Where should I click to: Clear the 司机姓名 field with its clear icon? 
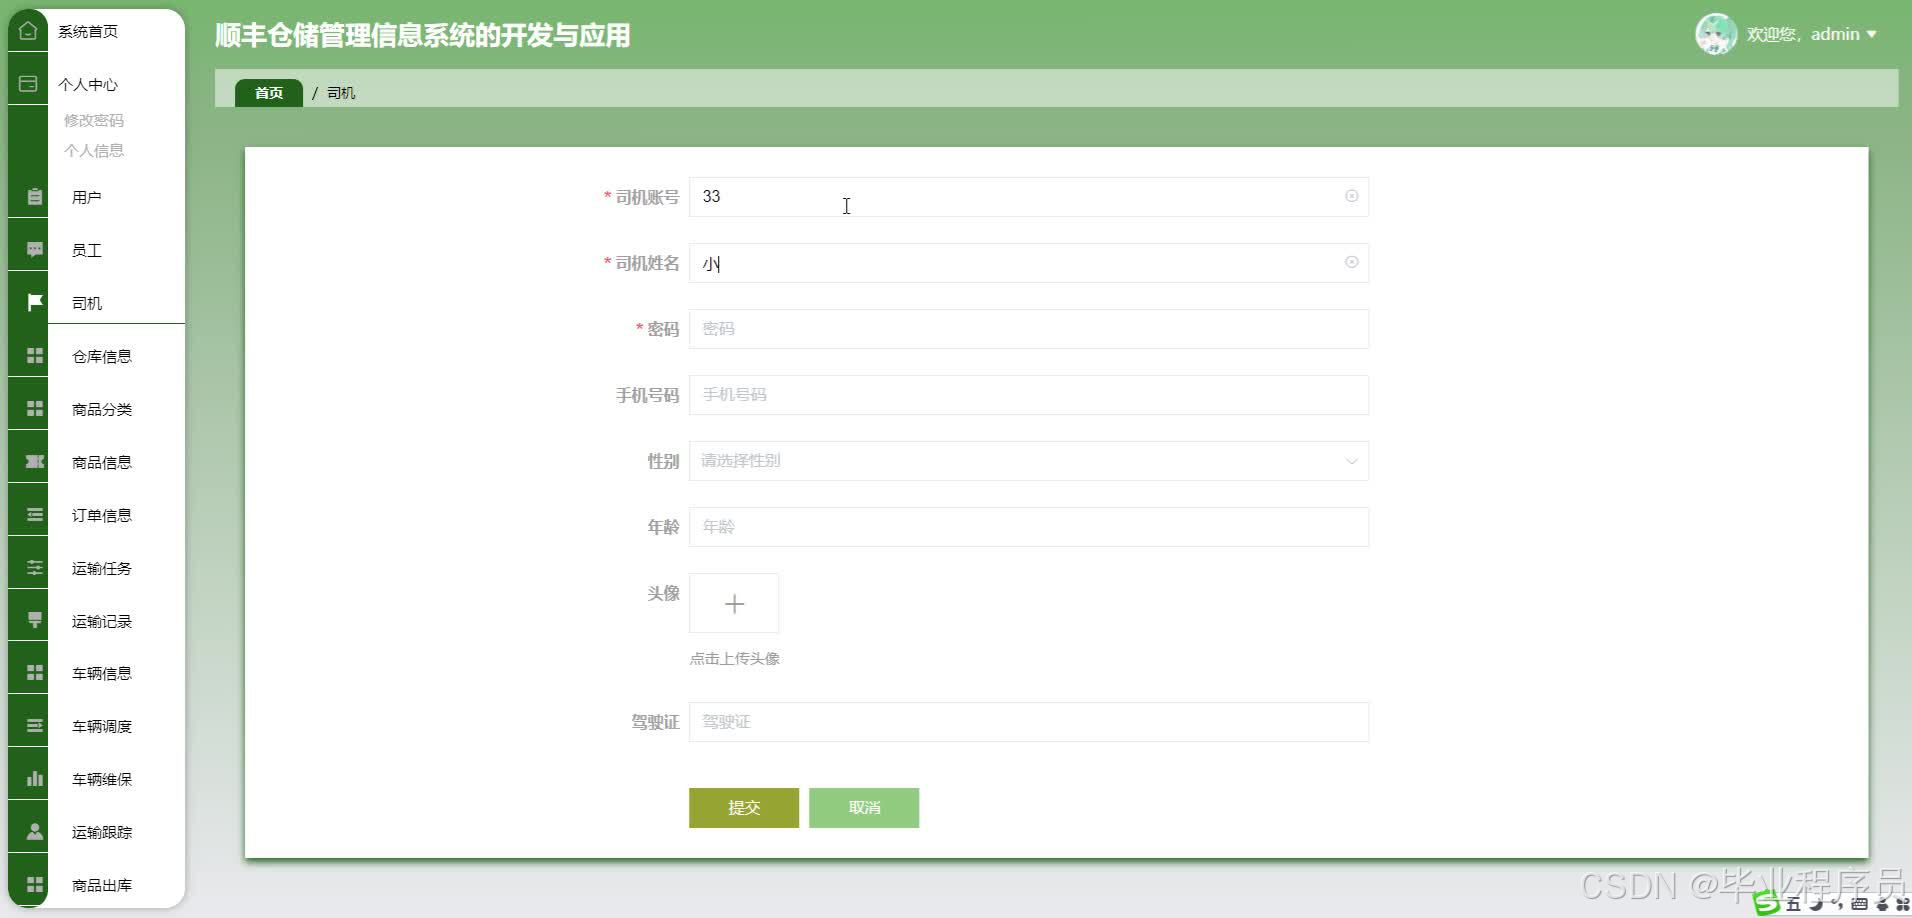coord(1351,262)
